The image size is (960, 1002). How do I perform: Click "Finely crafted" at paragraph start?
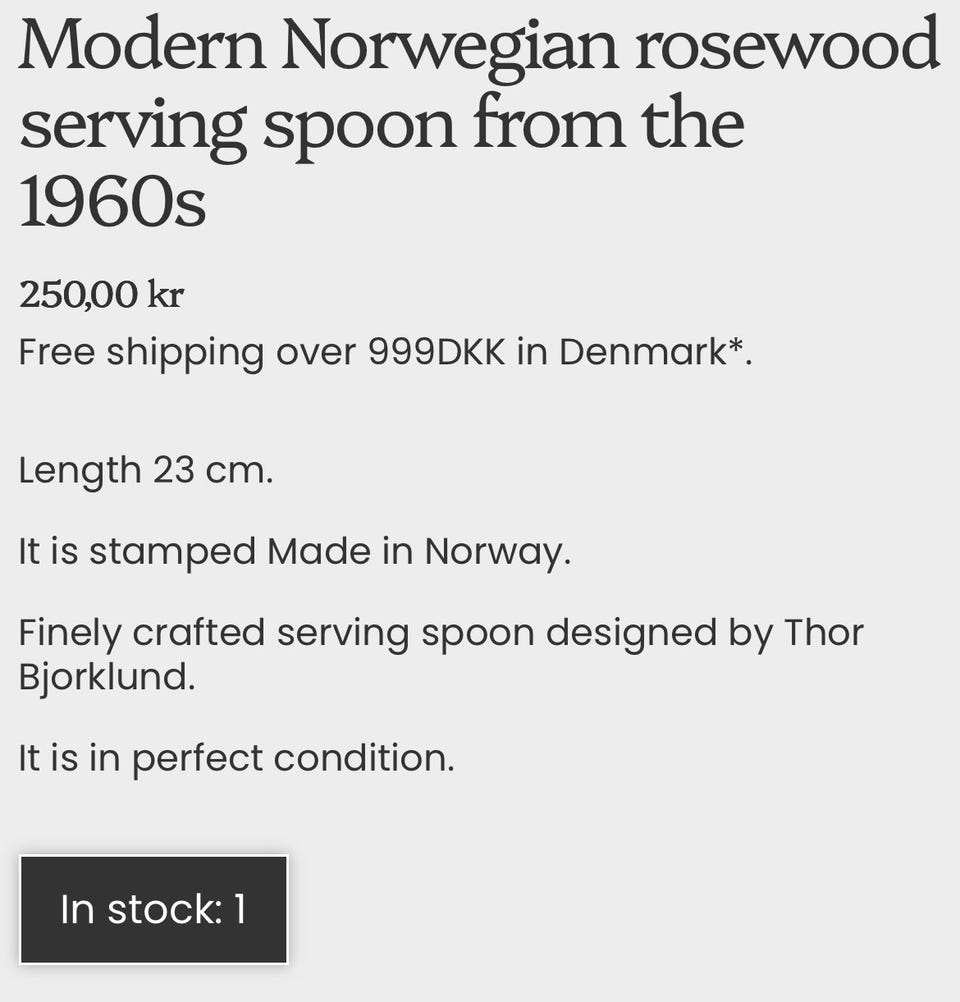[x=141, y=632]
